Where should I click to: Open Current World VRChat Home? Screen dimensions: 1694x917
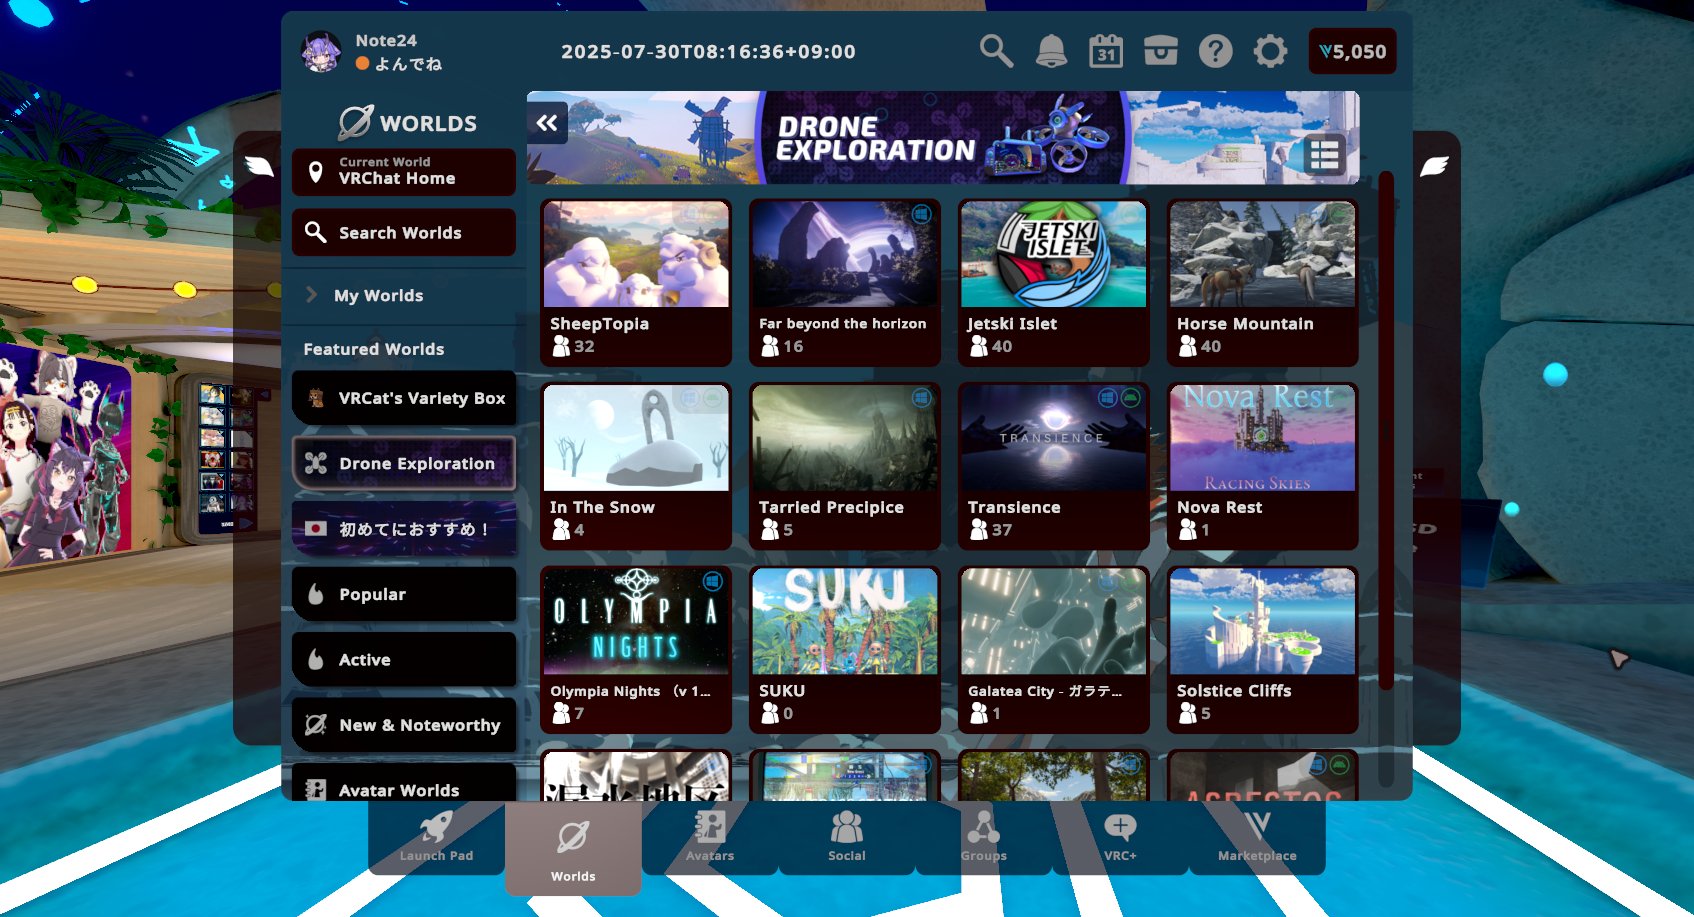tap(404, 171)
